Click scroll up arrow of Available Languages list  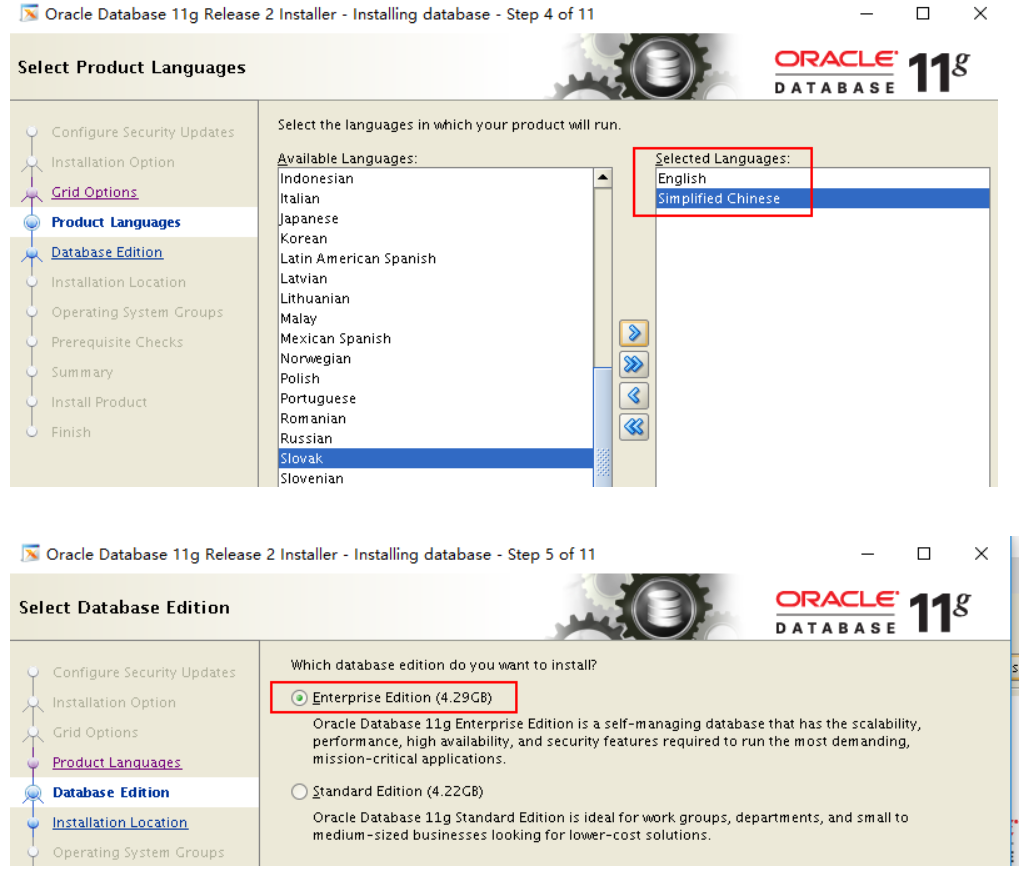(602, 178)
